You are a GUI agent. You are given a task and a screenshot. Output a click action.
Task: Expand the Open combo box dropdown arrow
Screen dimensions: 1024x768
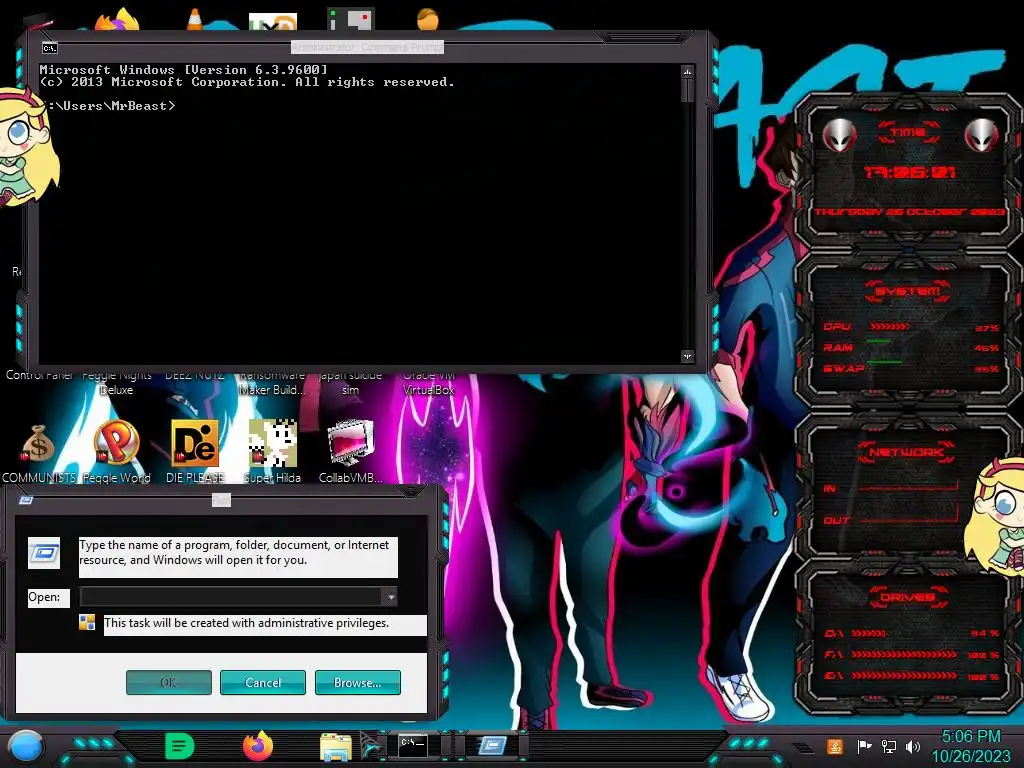point(389,596)
